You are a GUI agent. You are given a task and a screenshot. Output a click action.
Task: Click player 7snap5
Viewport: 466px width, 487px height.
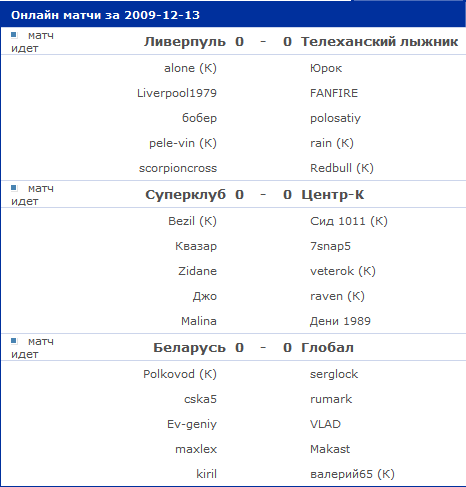click(x=330, y=246)
